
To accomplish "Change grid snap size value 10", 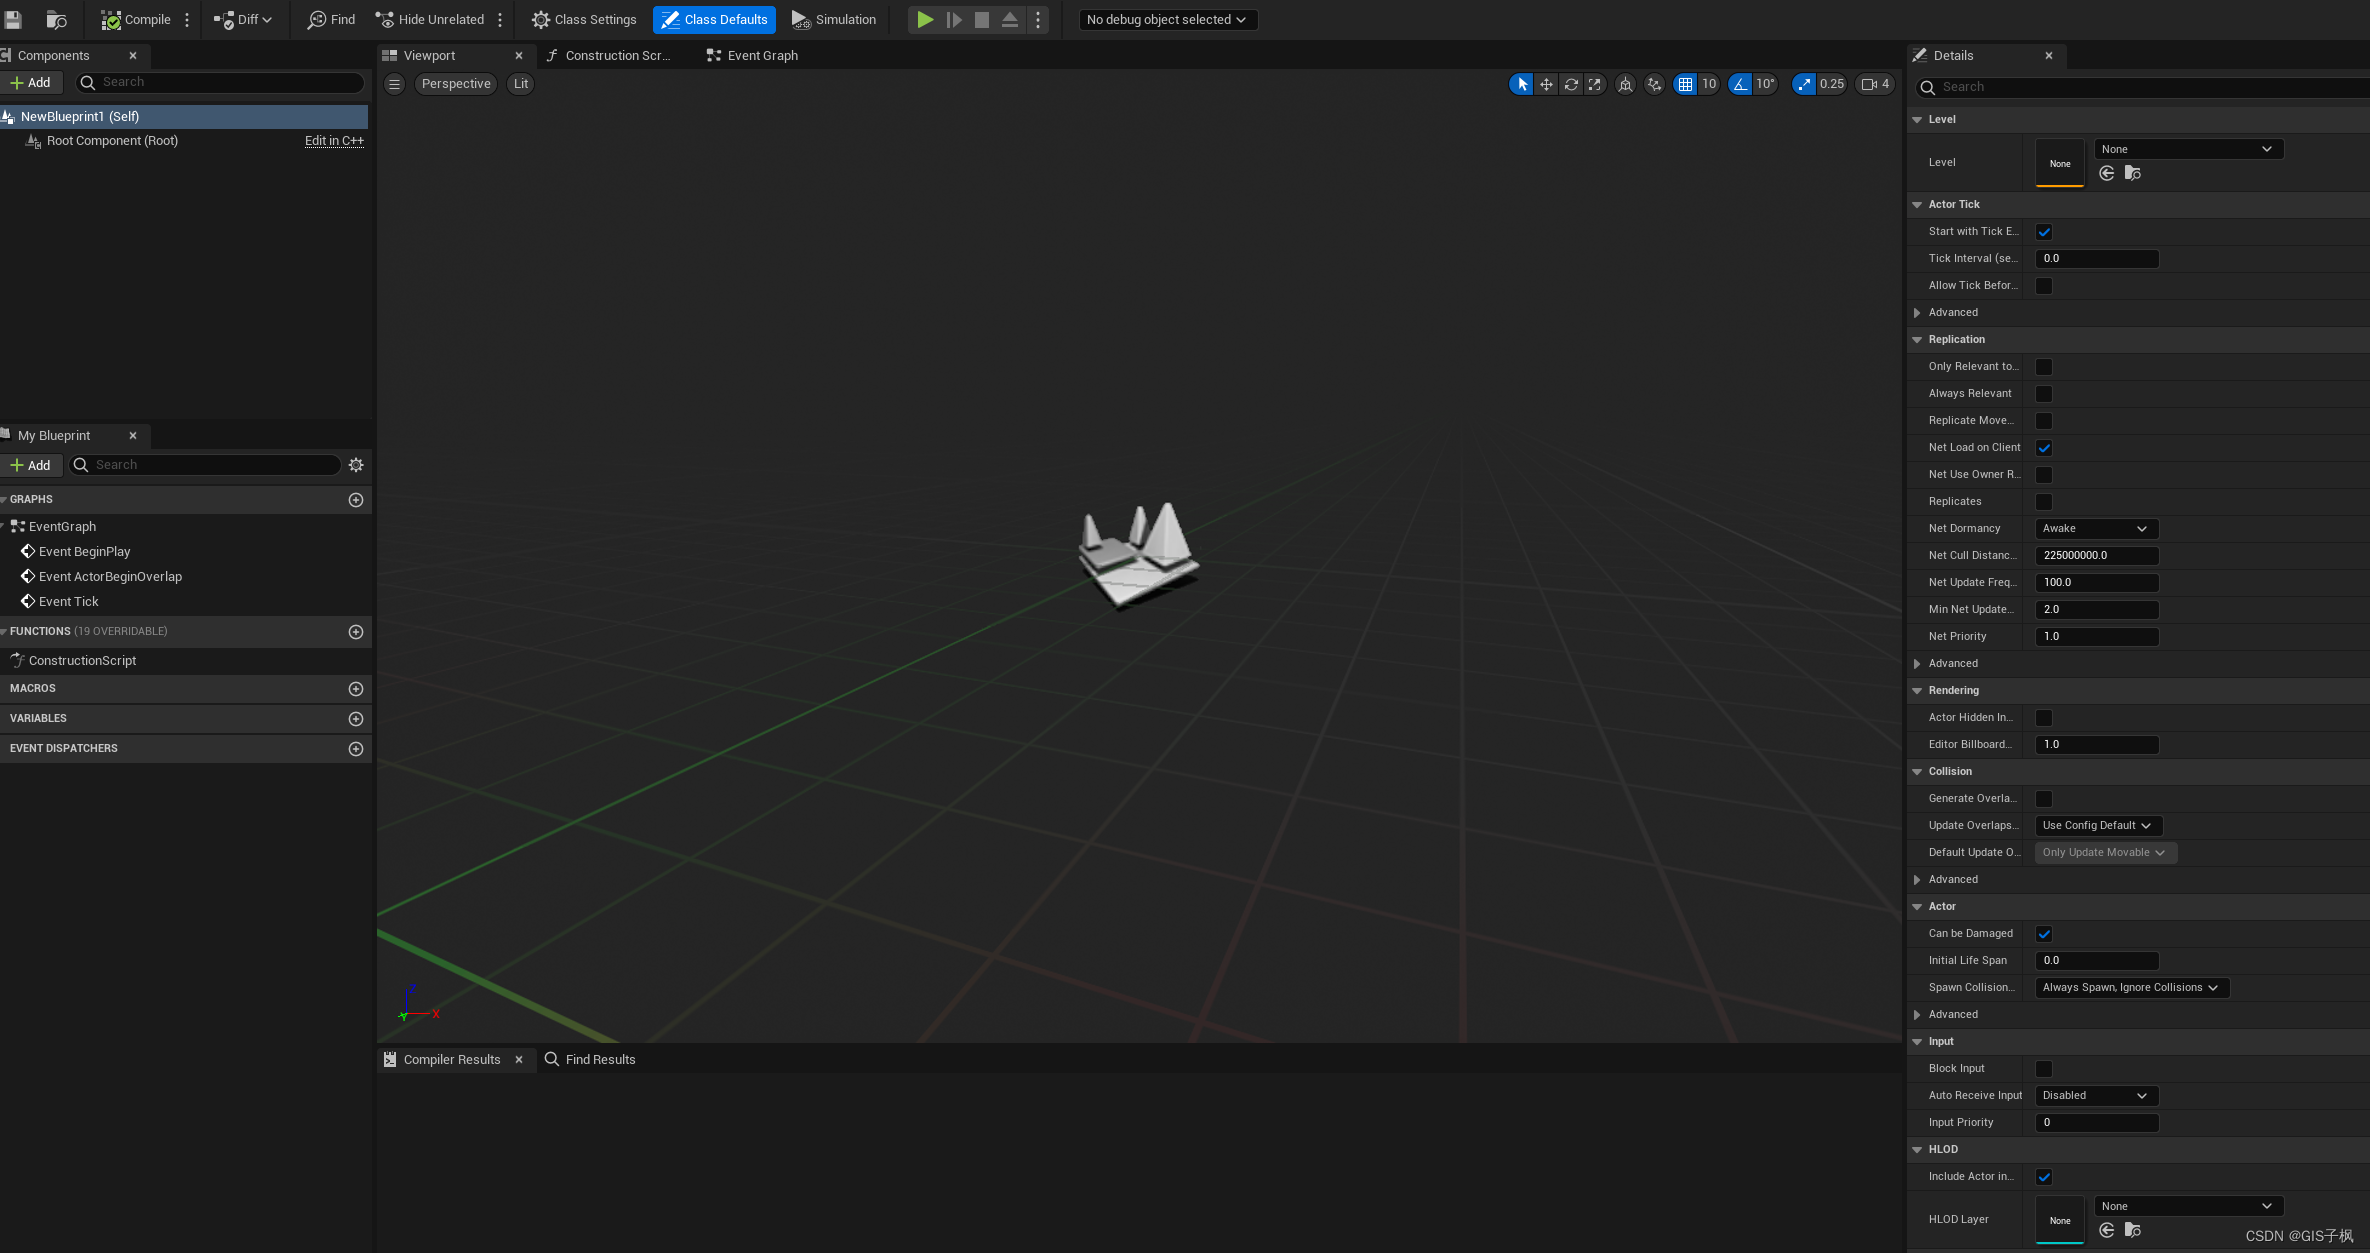I will point(1709,84).
